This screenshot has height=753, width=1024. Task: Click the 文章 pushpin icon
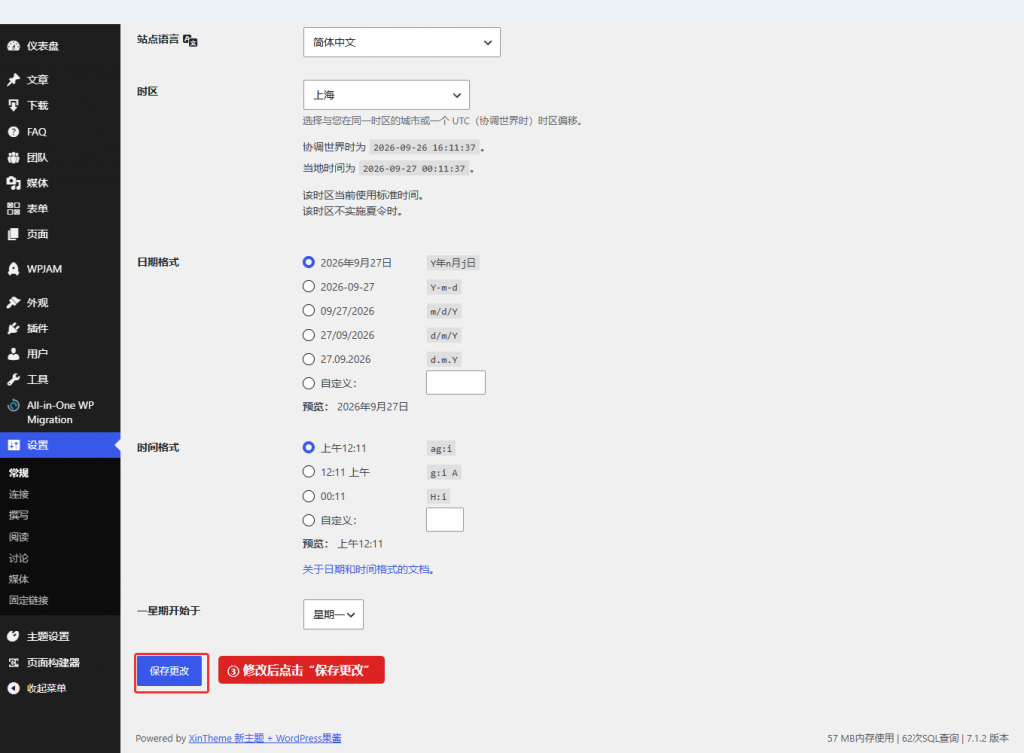click(x=13, y=80)
